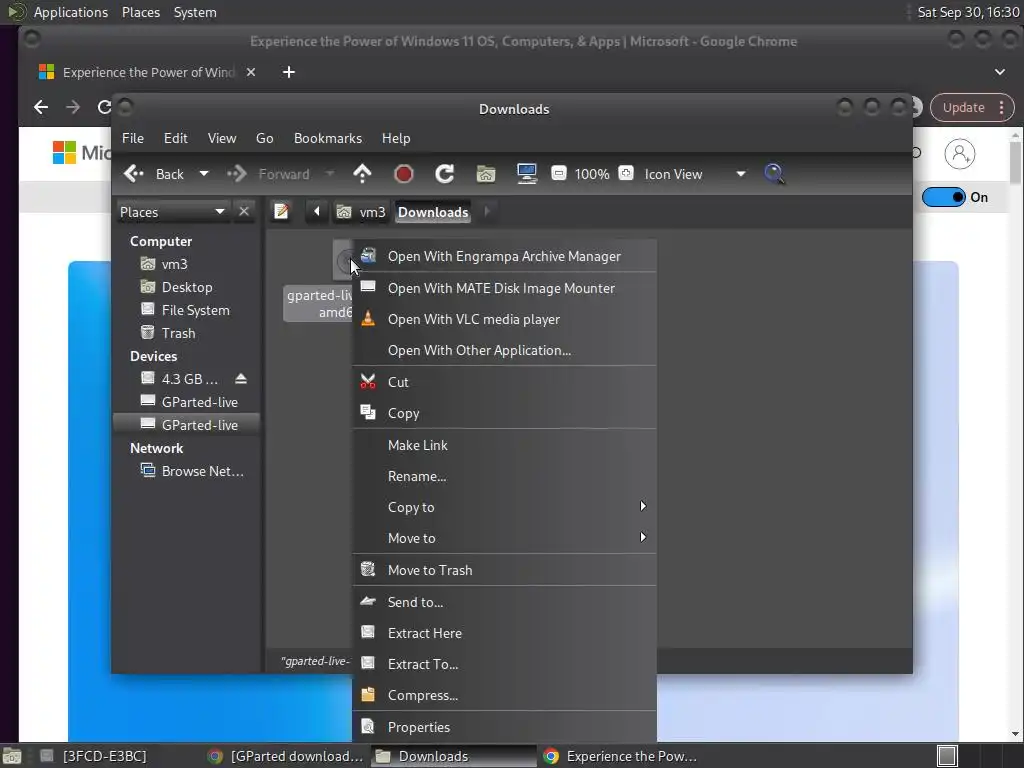Select Extract To option
1024x768 pixels.
pyautogui.click(x=504, y=664)
